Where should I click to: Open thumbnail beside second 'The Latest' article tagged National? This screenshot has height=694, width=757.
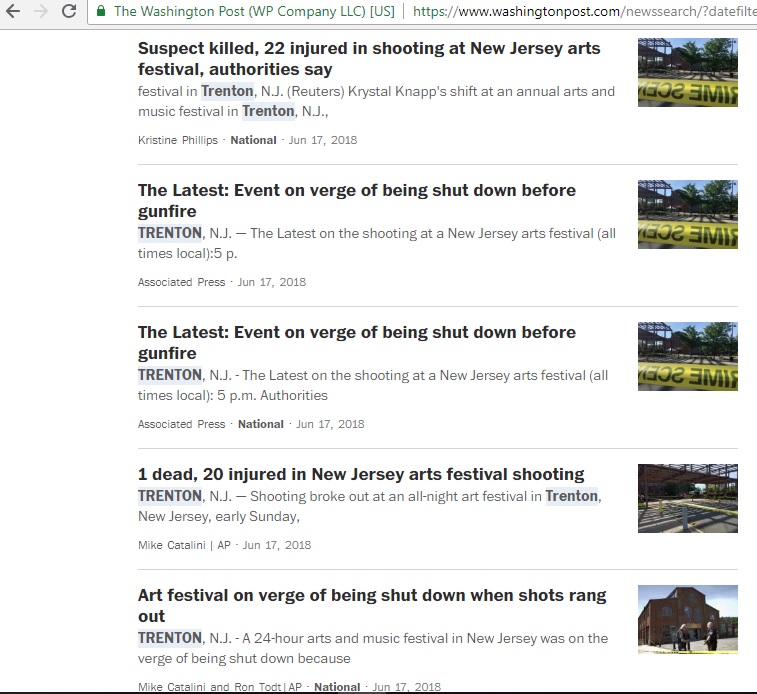point(687,356)
